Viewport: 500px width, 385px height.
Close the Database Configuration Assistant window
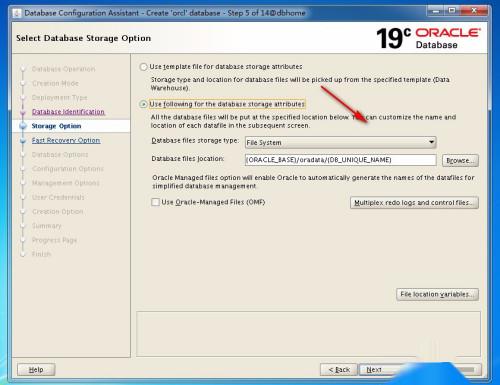point(474,11)
